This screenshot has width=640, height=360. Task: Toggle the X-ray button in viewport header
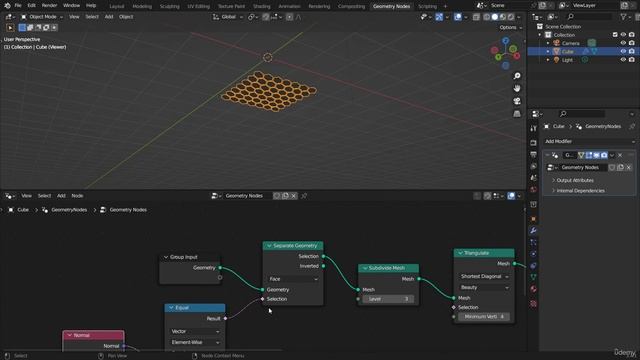pos(476,17)
